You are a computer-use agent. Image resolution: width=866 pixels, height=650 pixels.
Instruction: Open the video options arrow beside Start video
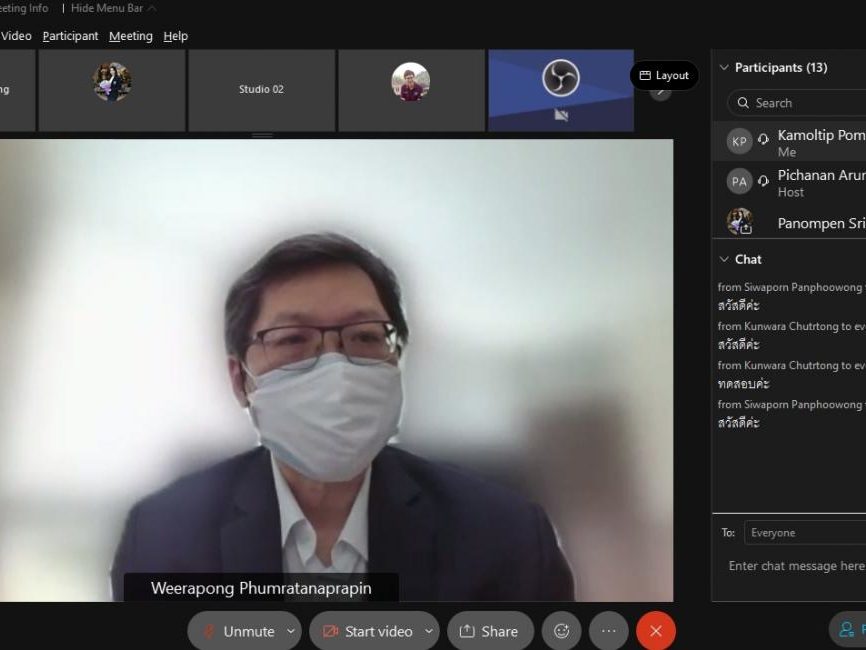click(x=429, y=631)
